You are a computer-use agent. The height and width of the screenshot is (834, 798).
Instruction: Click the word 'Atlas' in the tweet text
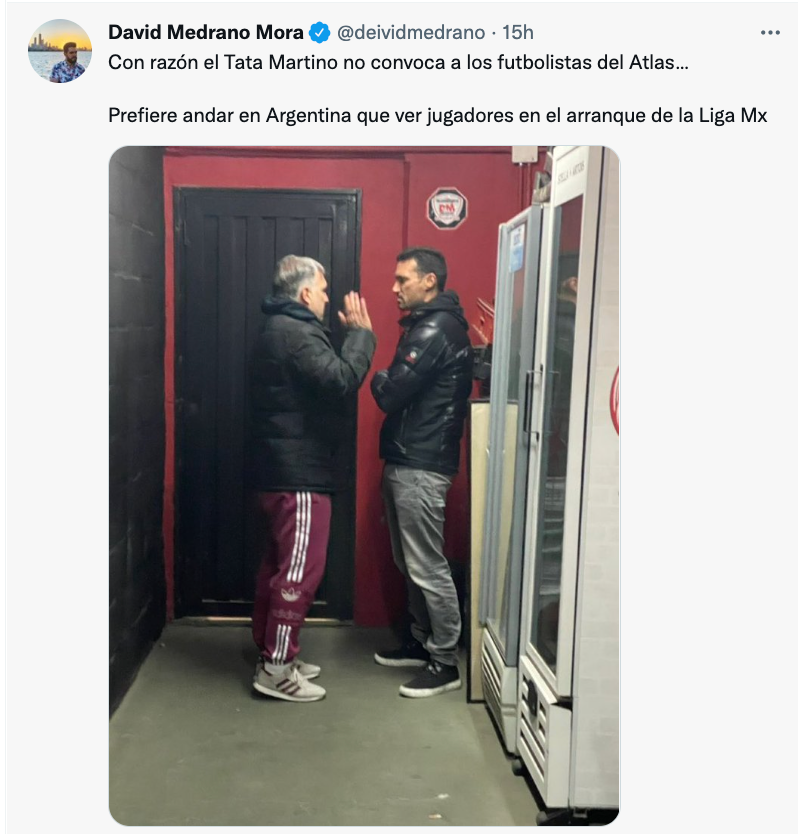(652, 63)
